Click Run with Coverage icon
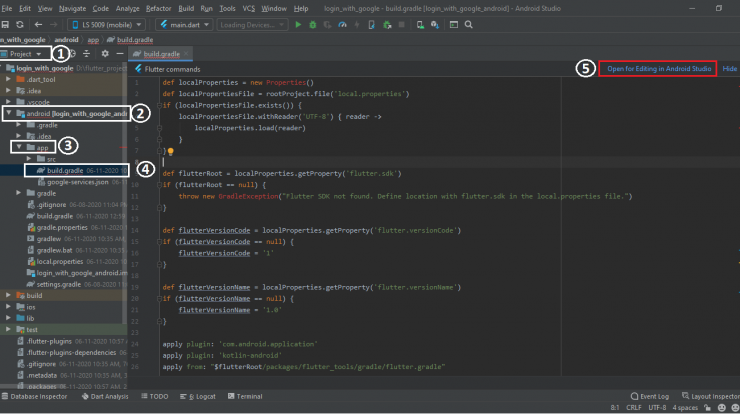 [327, 25]
